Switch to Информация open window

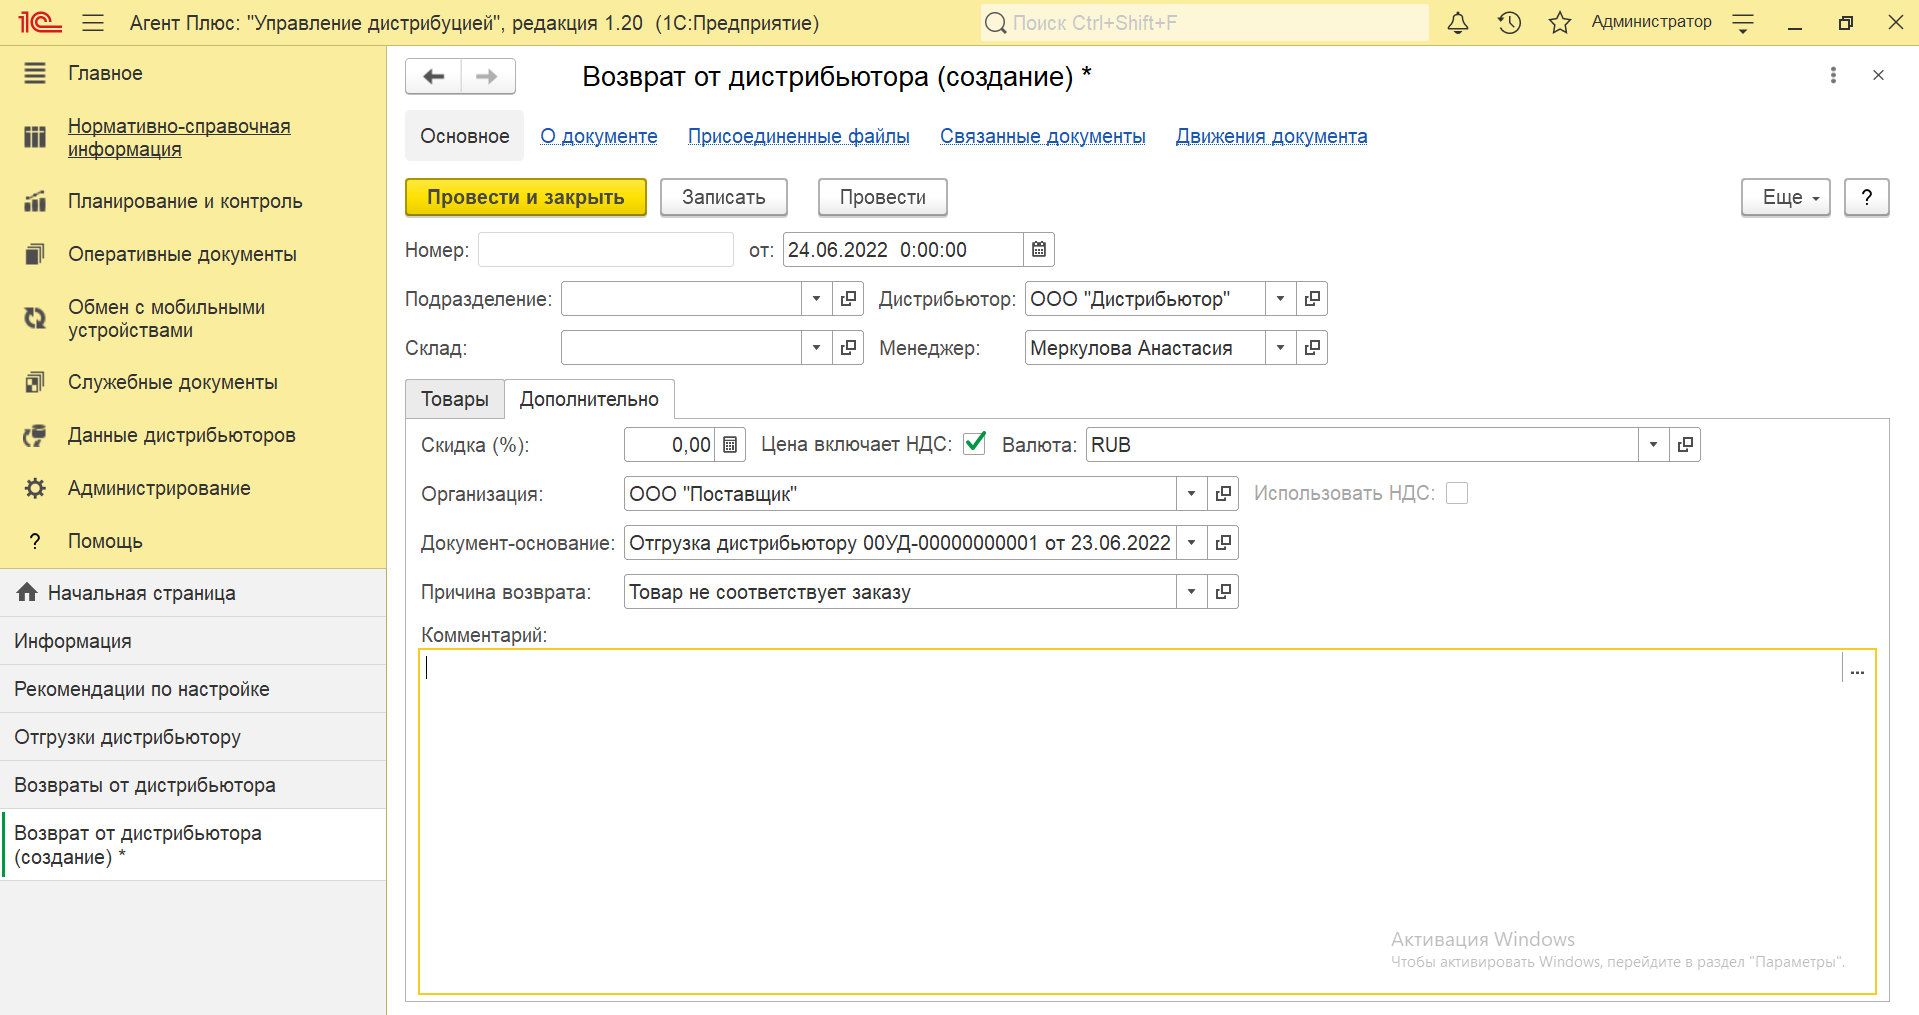click(x=193, y=641)
